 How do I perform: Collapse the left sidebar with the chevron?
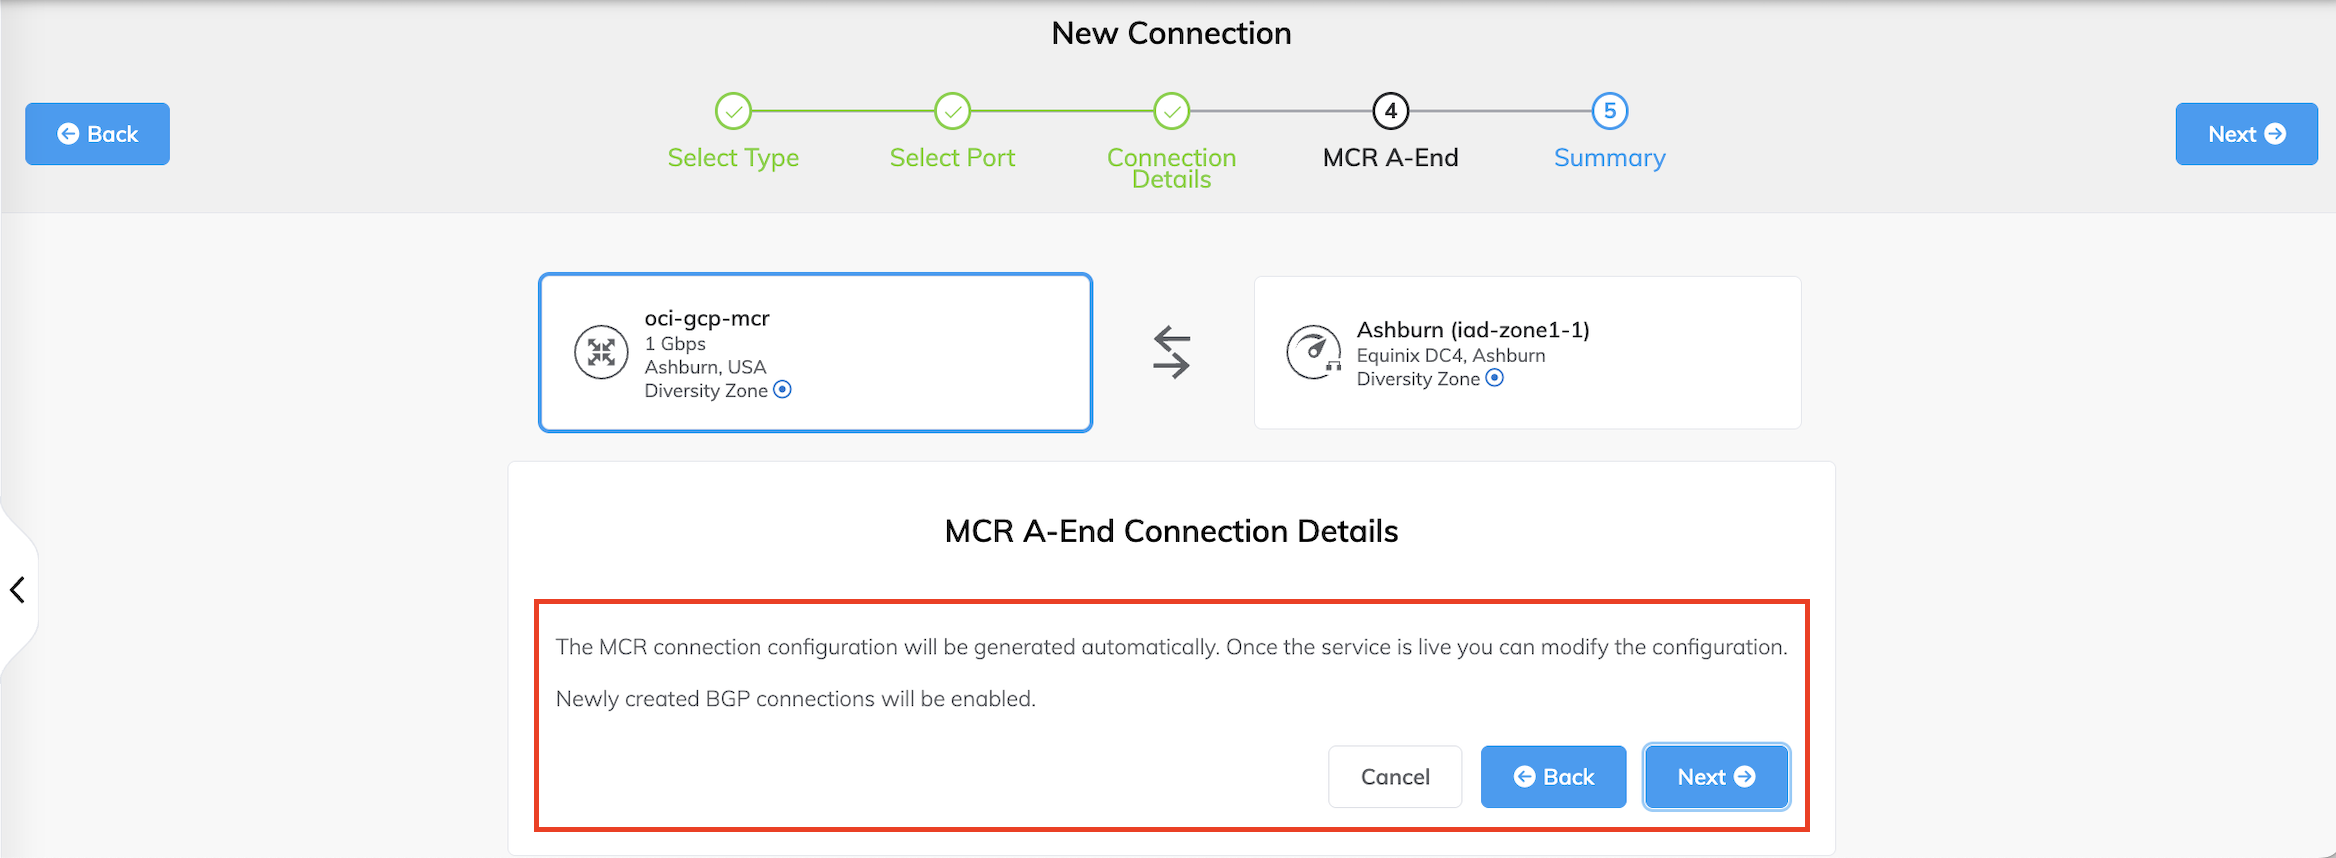[x=17, y=590]
